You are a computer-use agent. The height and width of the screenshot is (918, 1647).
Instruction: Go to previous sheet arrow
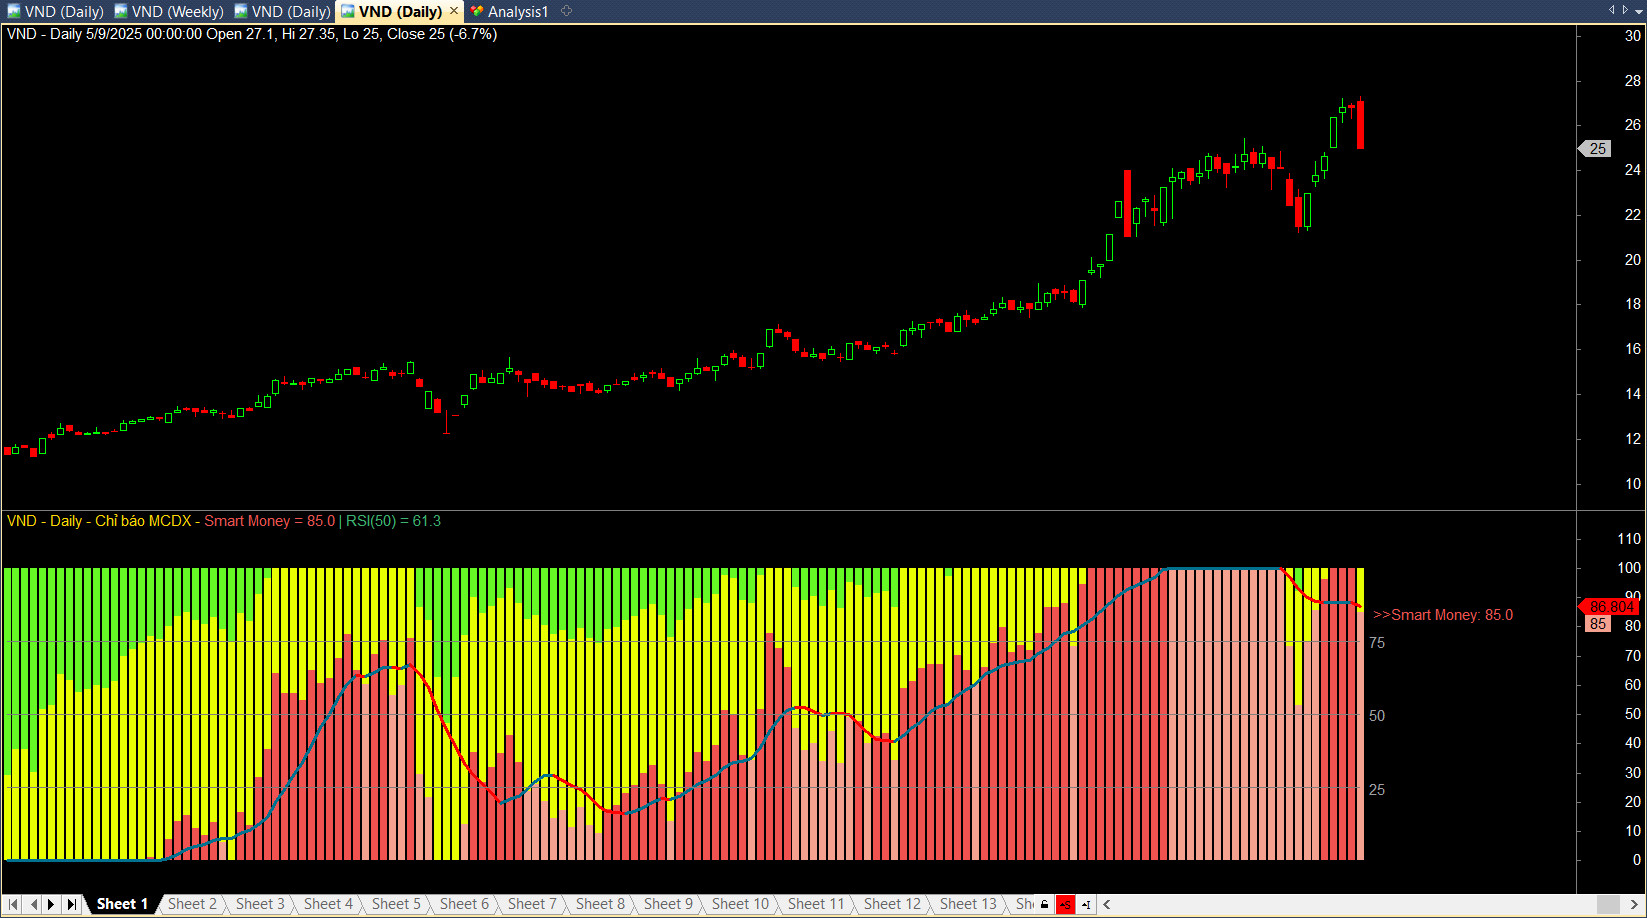(33, 904)
